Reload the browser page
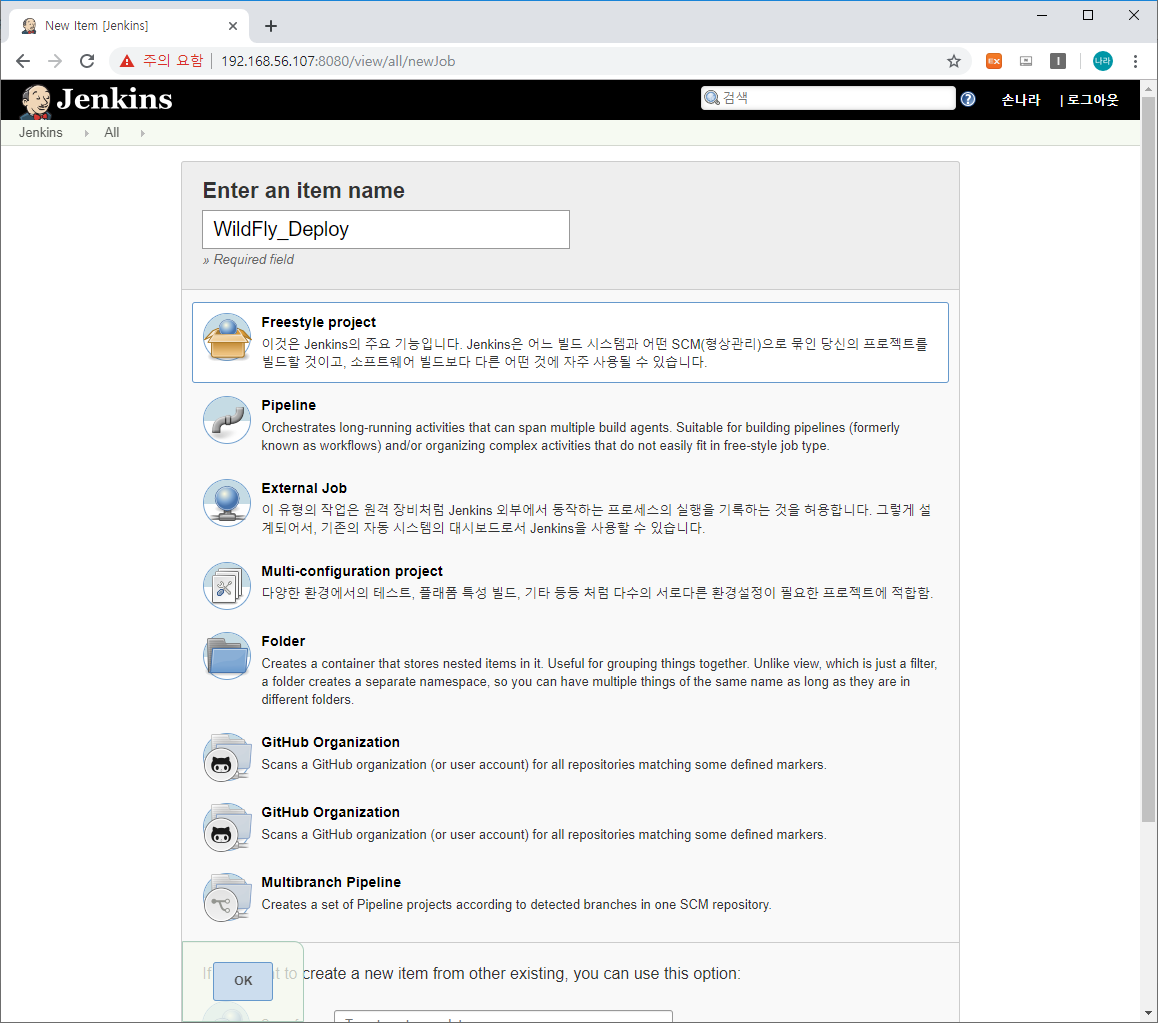The width and height of the screenshot is (1158, 1023). 87,61
